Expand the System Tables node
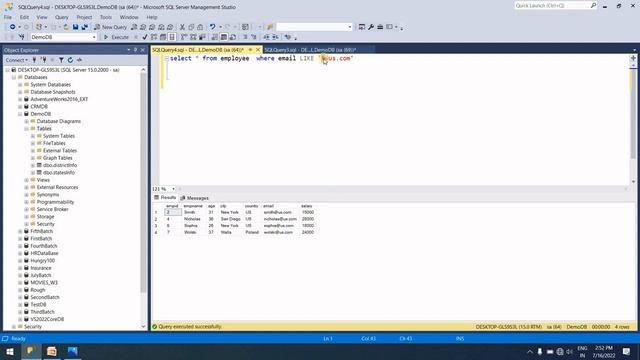Viewport: 640px width, 360px height. point(33,136)
